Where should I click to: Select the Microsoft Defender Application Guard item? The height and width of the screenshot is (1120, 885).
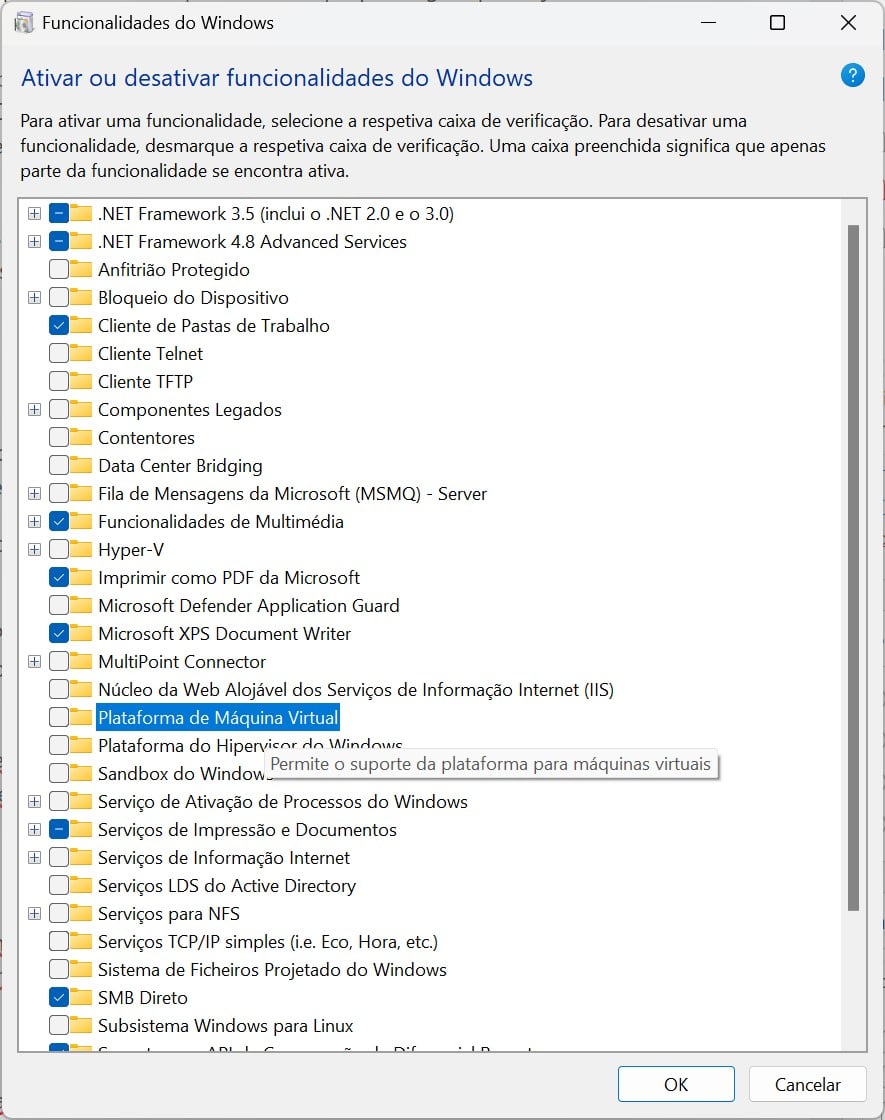click(x=248, y=606)
